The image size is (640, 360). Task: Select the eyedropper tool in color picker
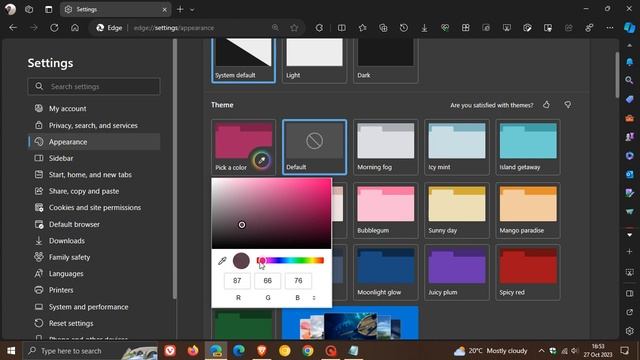coord(222,261)
